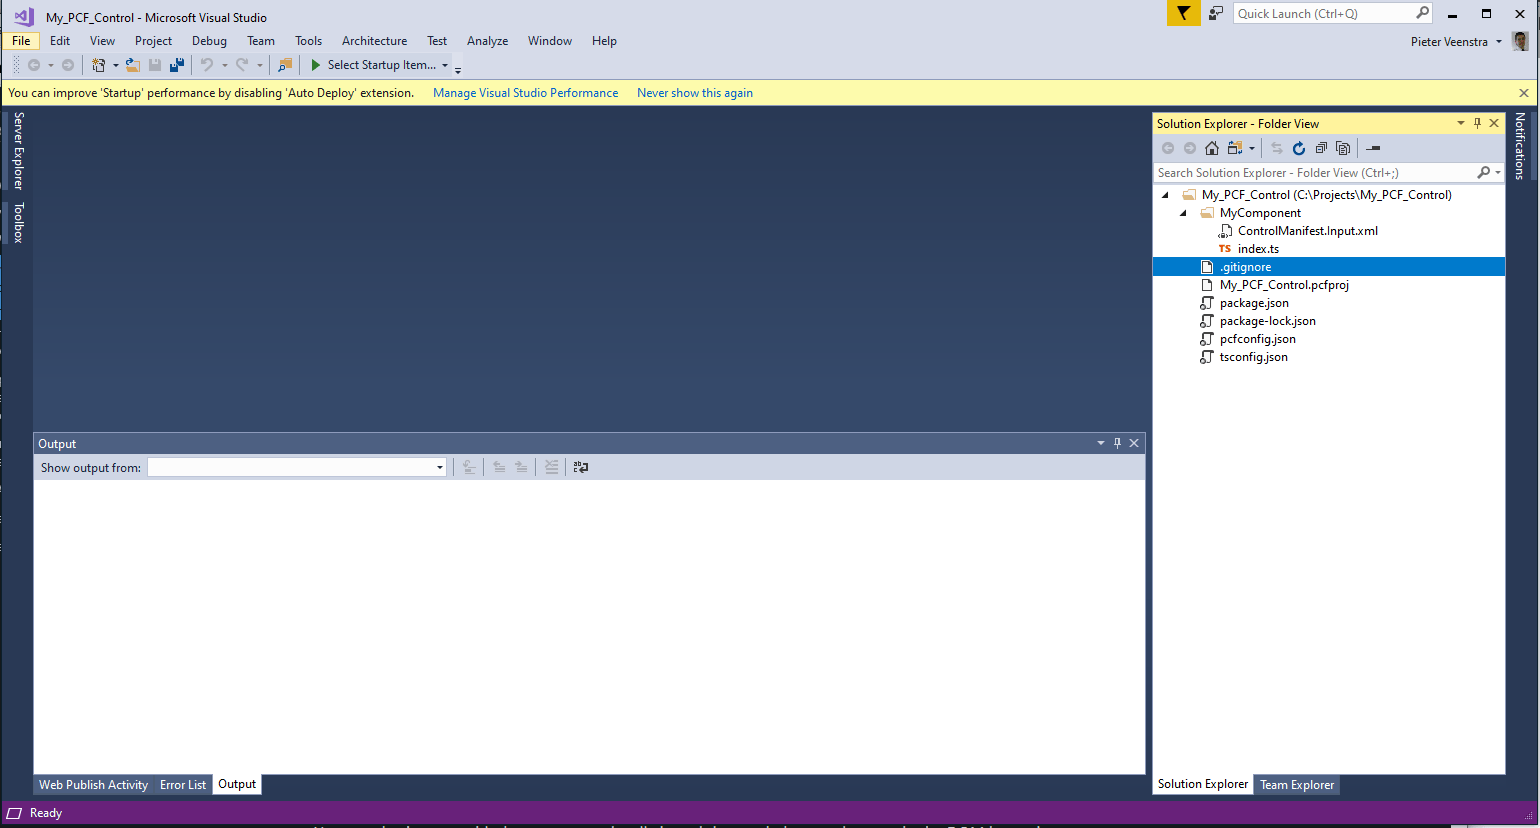Click the Redo toolbar icon
Screen dimensions: 1540x828
click(x=242, y=65)
